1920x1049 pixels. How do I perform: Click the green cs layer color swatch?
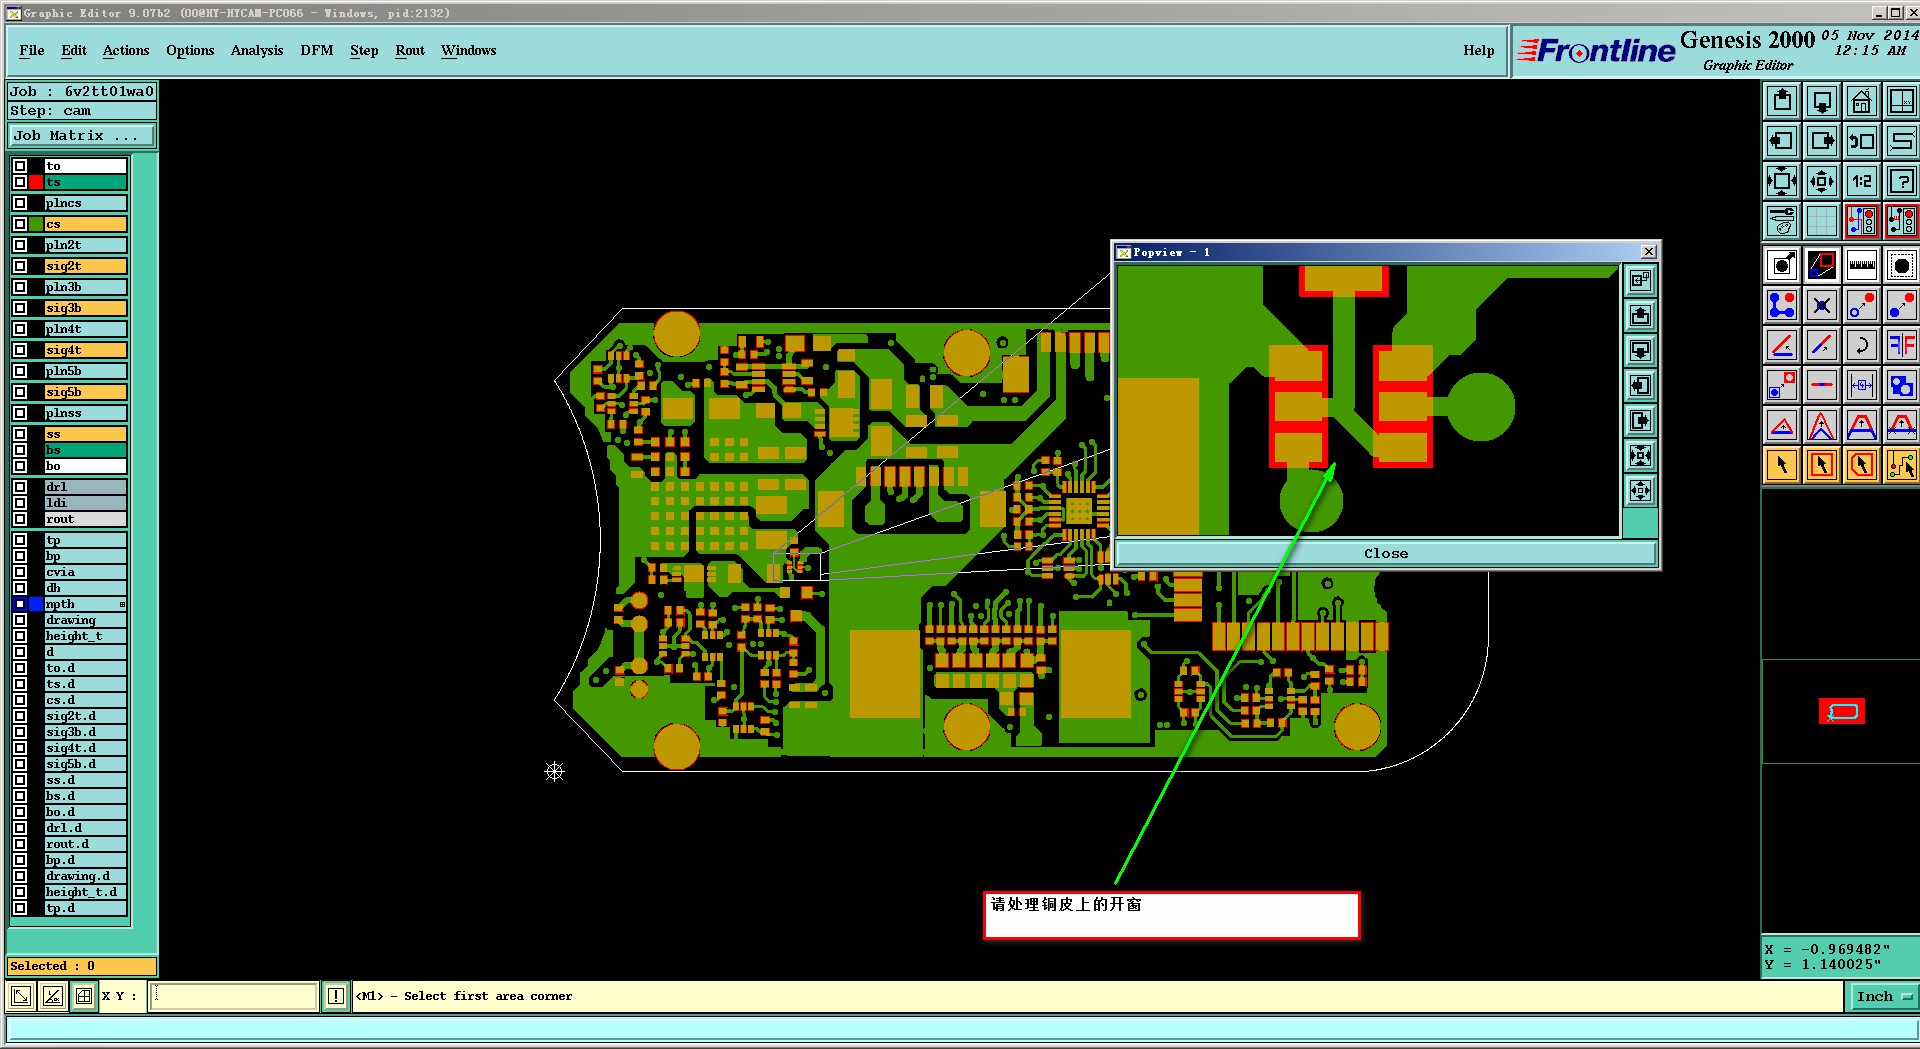pyautogui.click(x=36, y=224)
